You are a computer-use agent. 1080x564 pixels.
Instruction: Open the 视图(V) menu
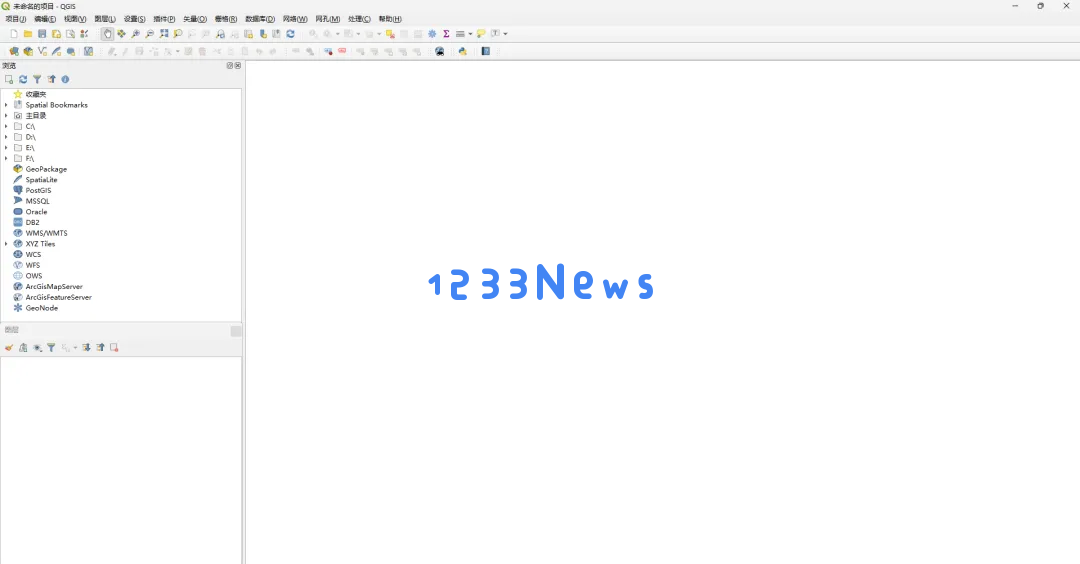click(75, 19)
